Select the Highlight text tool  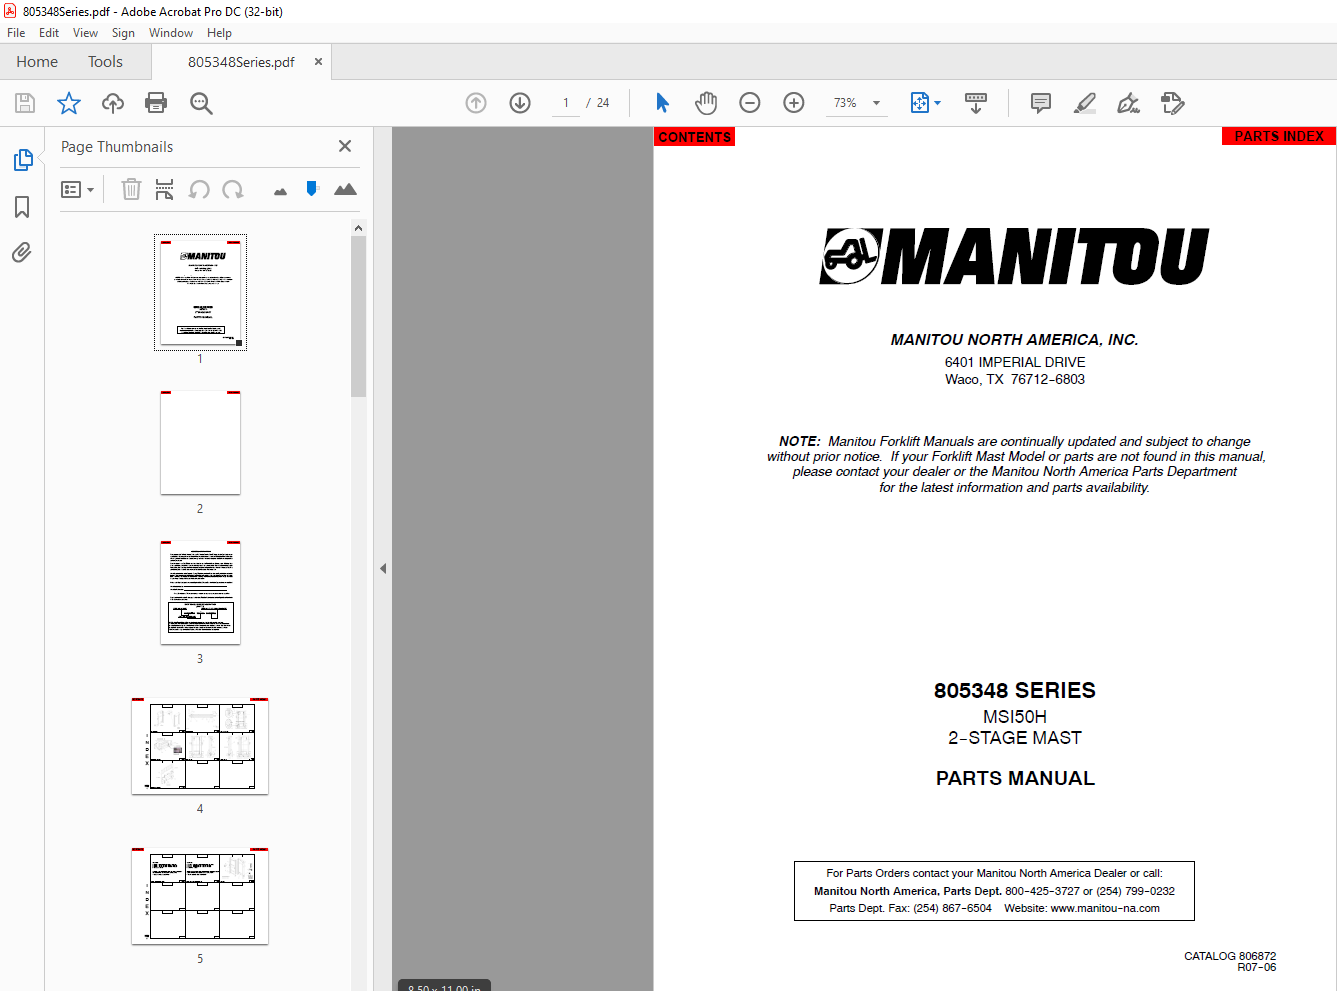[1085, 103]
